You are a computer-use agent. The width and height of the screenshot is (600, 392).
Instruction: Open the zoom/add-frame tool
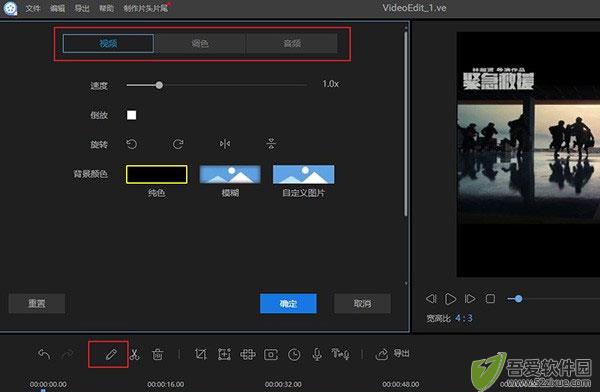click(x=224, y=354)
